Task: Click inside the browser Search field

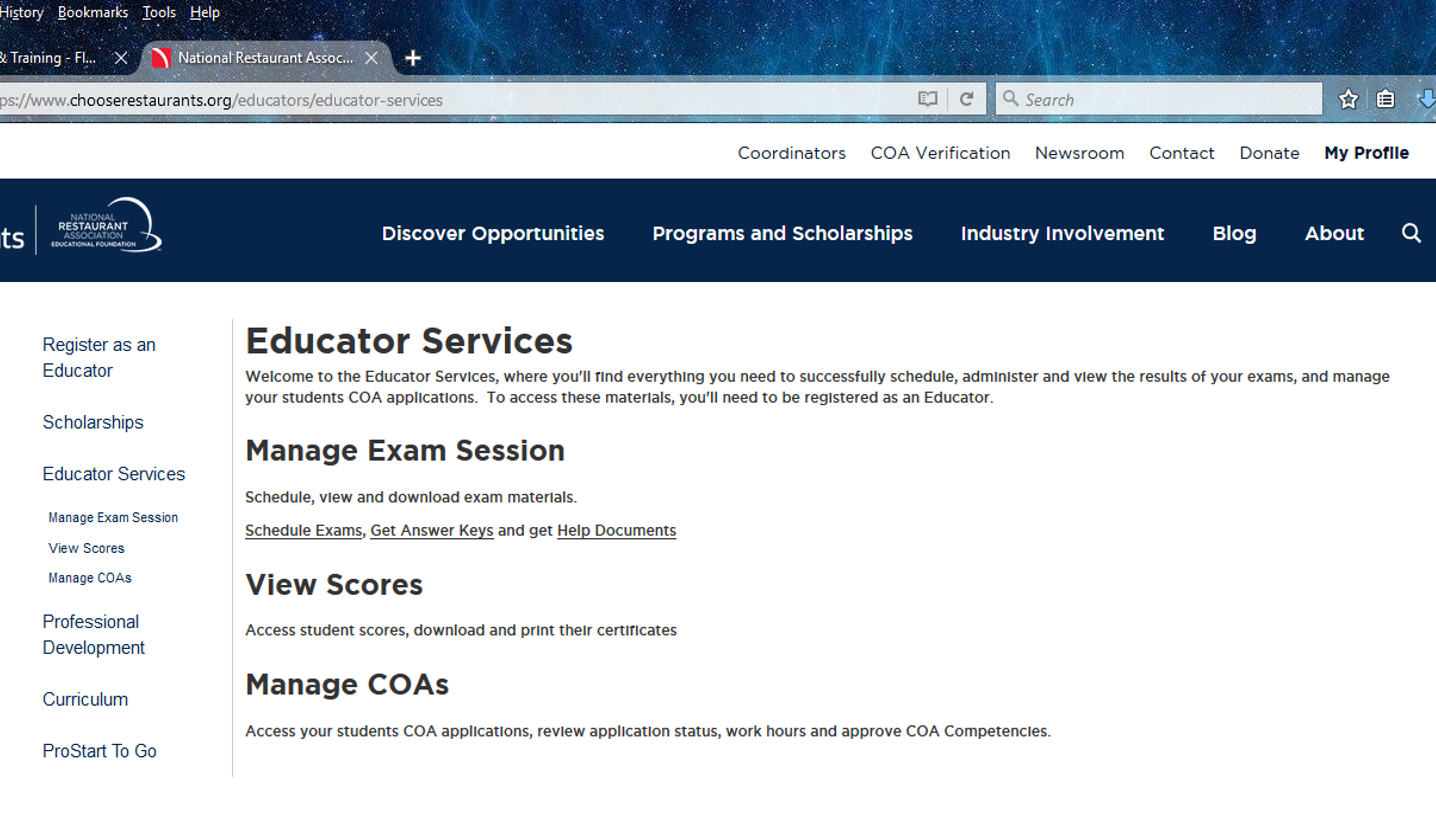Action: pos(1165,99)
